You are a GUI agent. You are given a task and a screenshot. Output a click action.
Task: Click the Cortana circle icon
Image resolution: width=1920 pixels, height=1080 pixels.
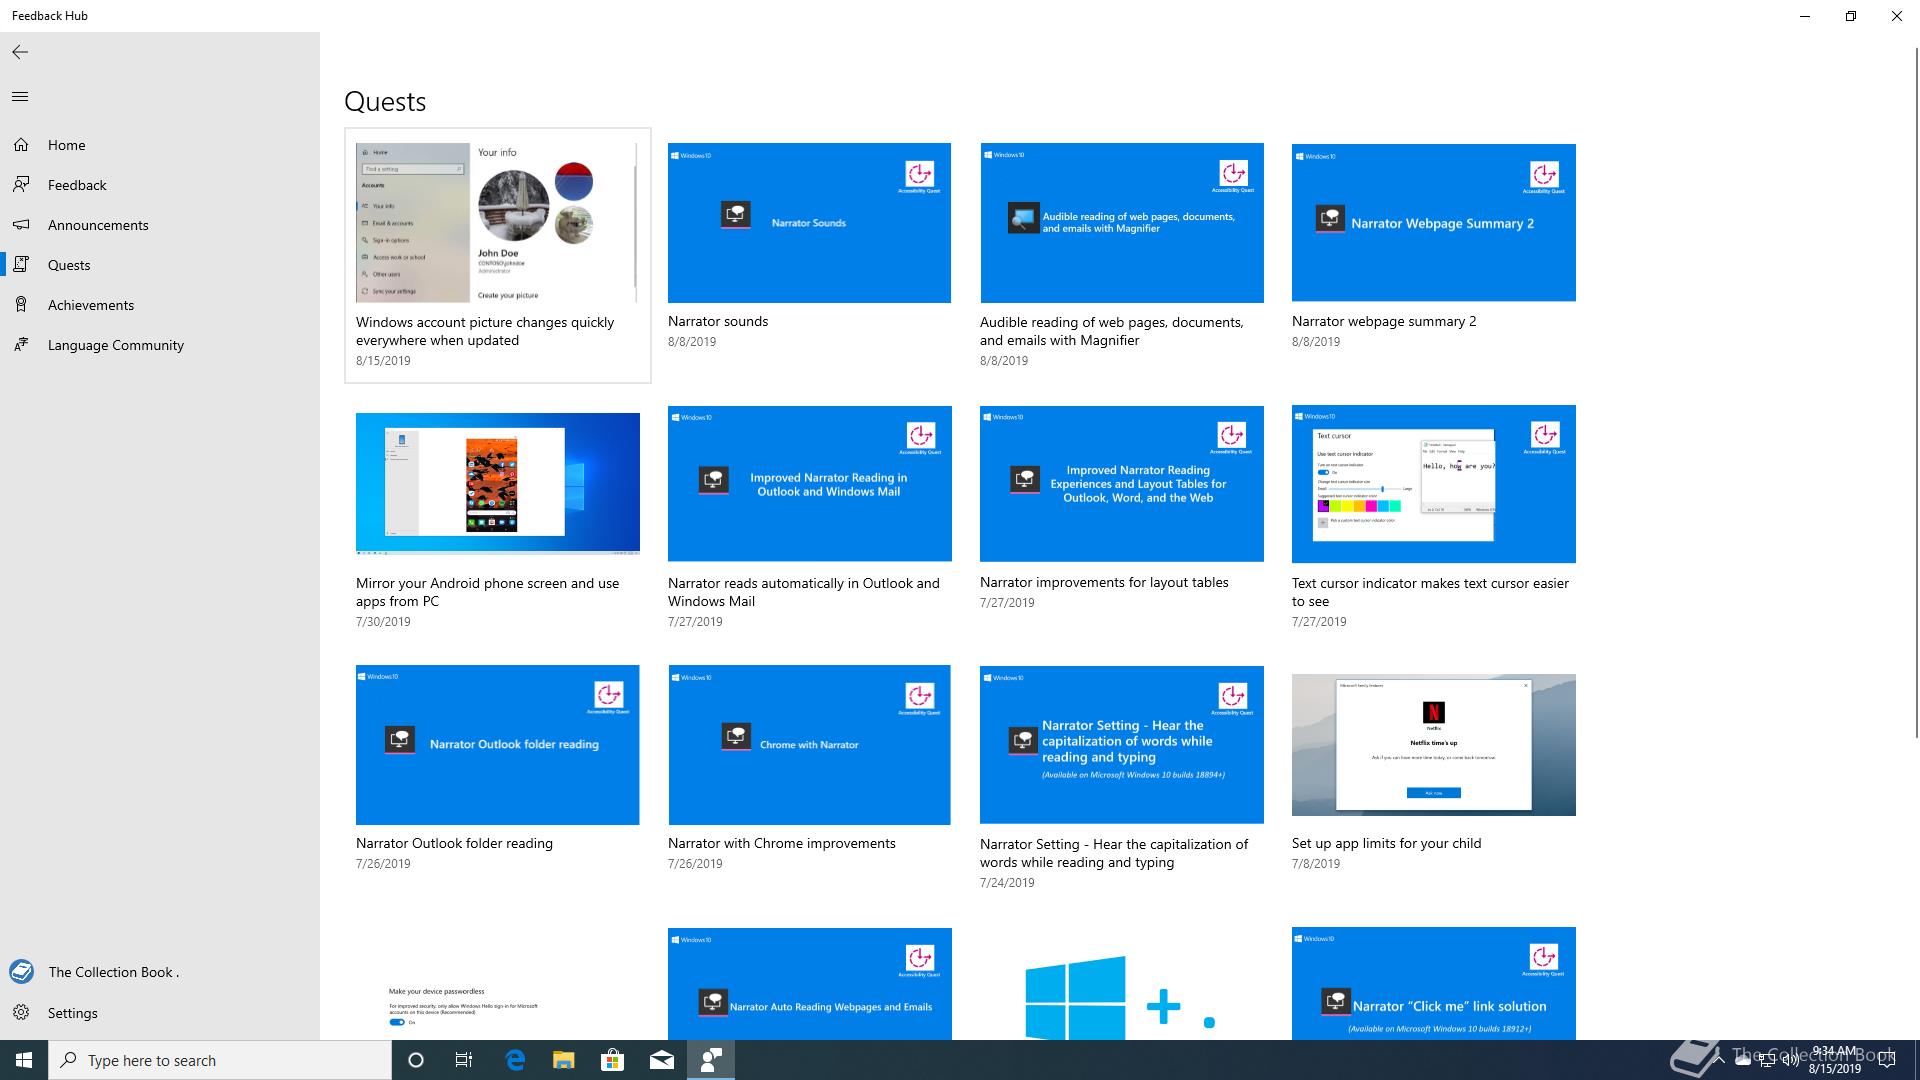coord(416,1060)
